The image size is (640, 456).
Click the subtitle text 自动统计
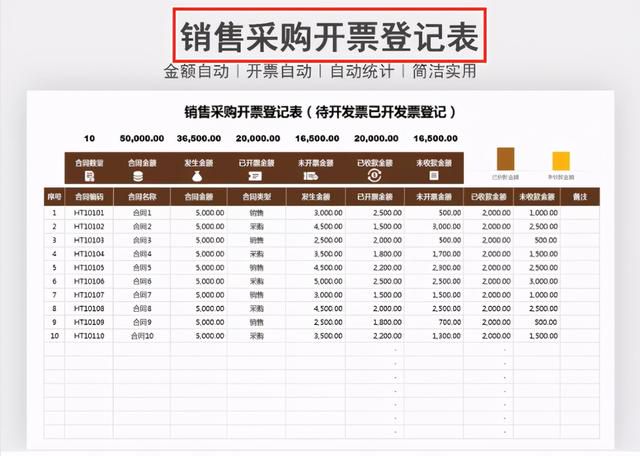pyautogui.click(x=362, y=71)
